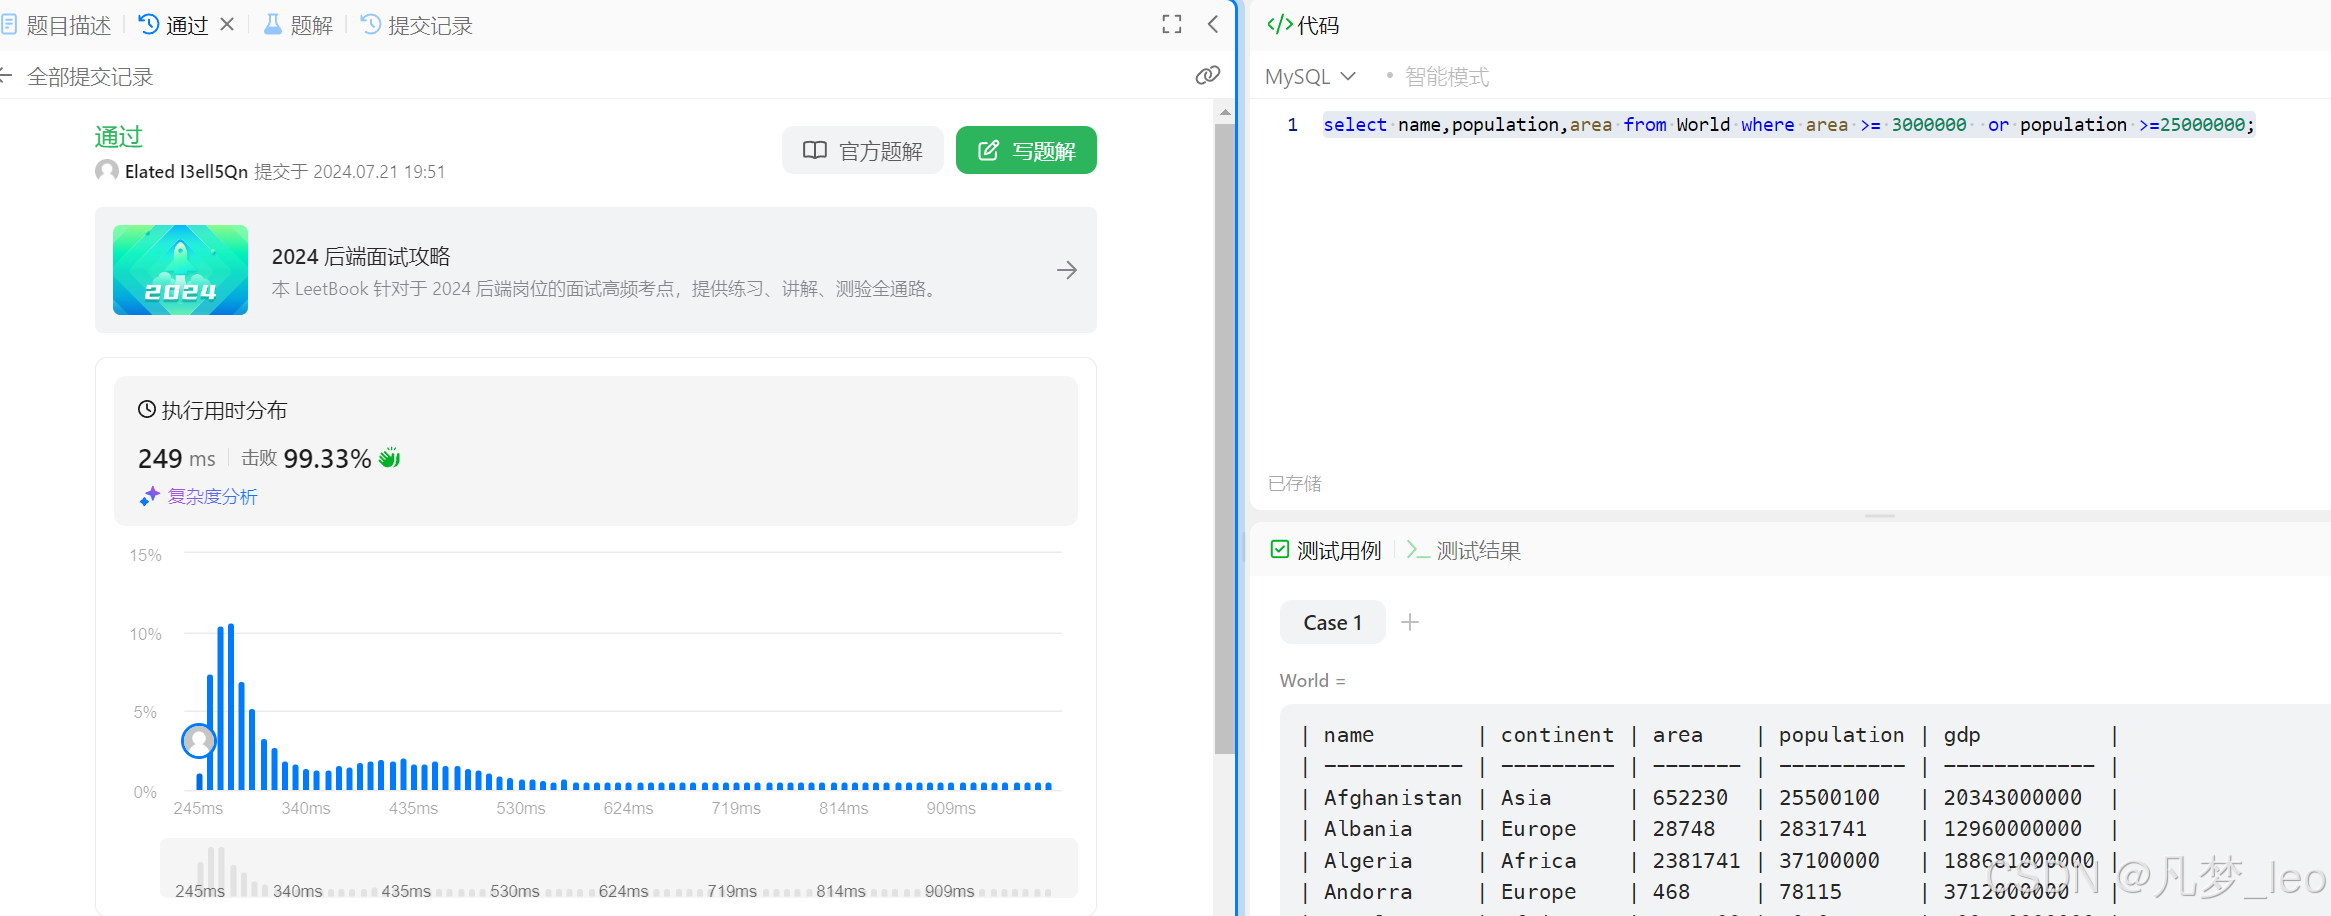Click the left panel vertical scrollbar

(x=1225, y=438)
